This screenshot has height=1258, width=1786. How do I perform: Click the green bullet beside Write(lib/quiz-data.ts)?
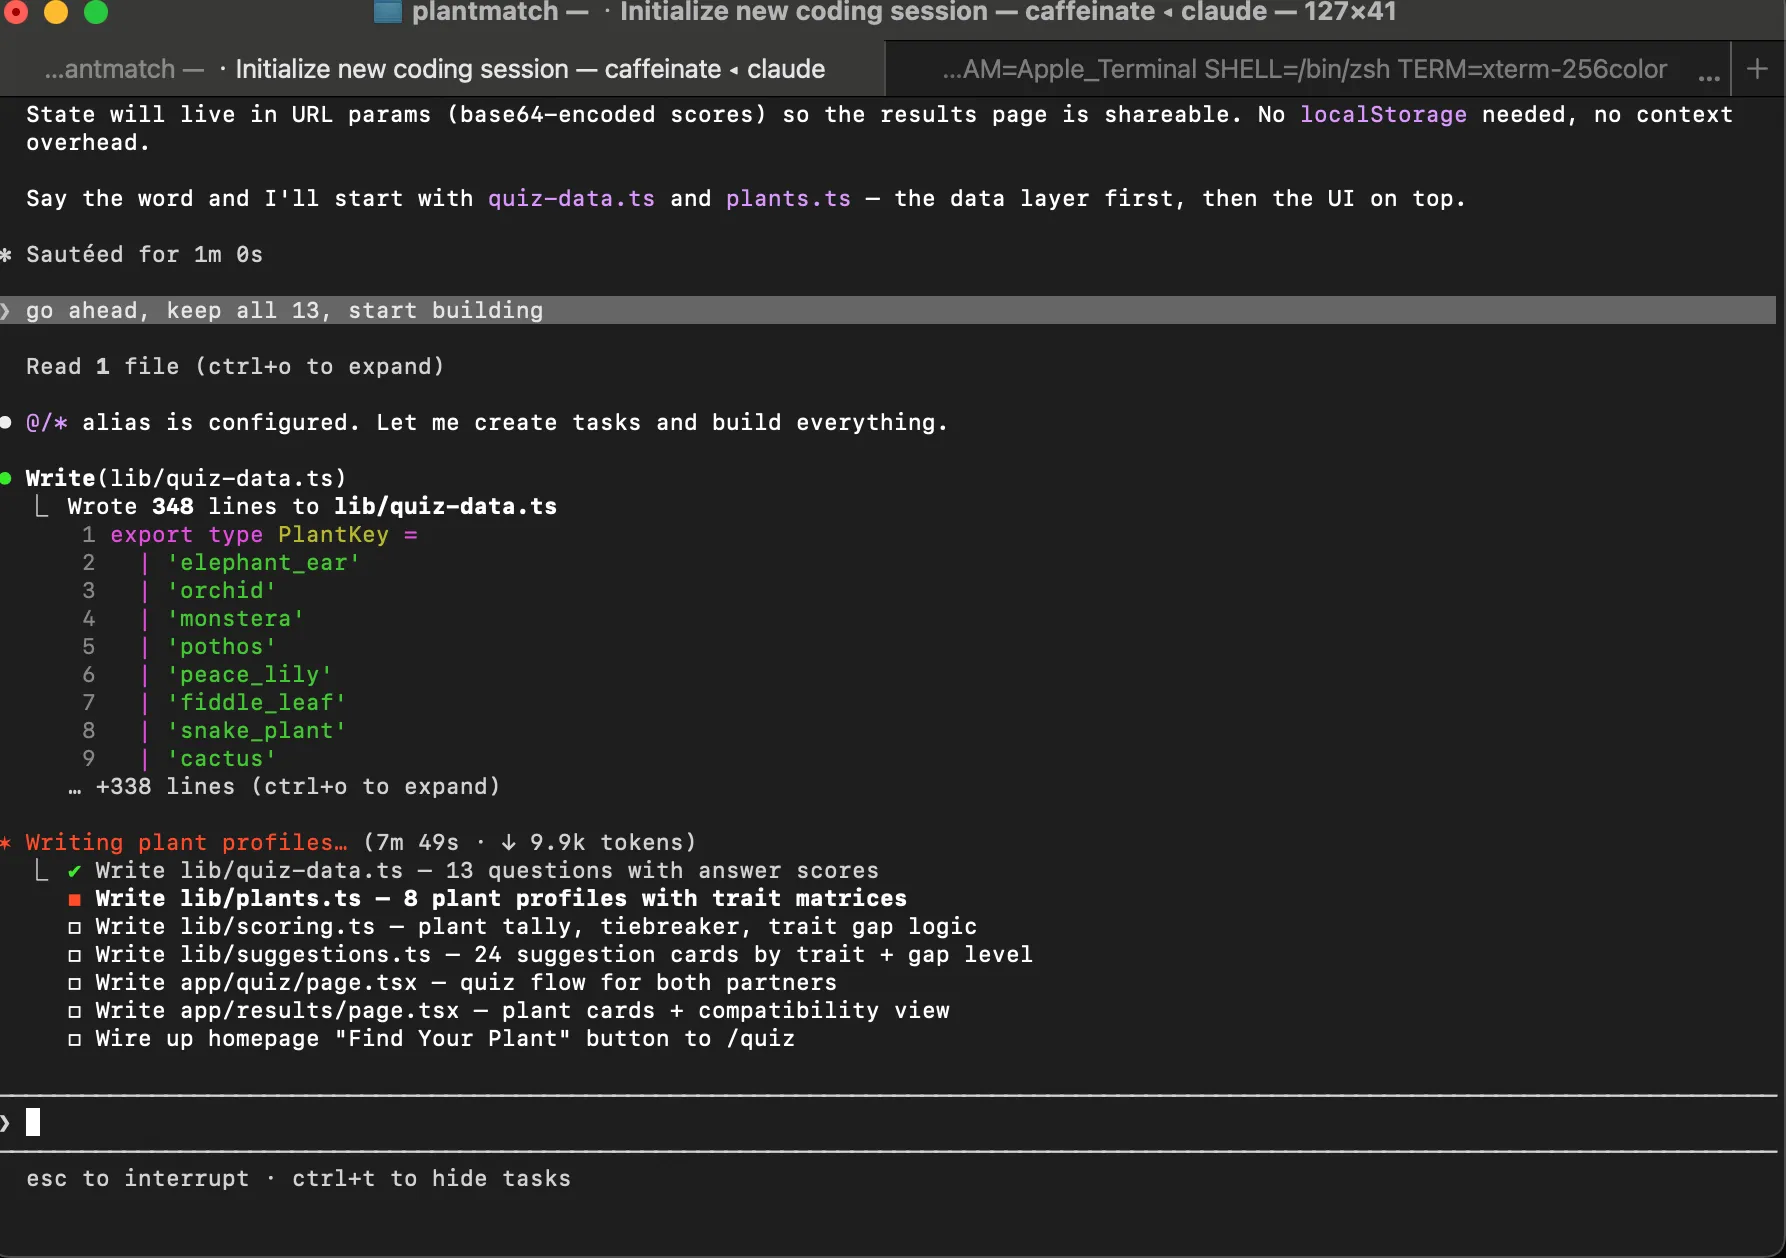[x=6, y=478]
